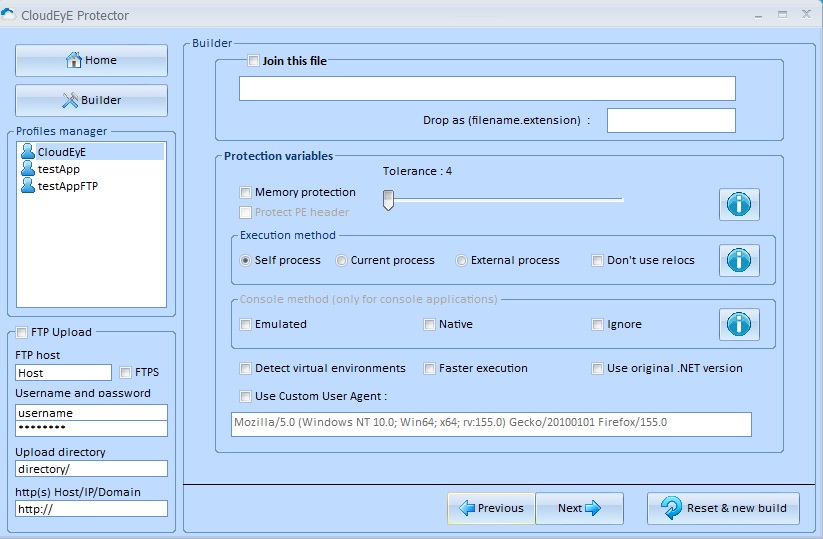Enable Use original .NET version
This screenshot has width=823, height=539.
pyautogui.click(x=597, y=368)
